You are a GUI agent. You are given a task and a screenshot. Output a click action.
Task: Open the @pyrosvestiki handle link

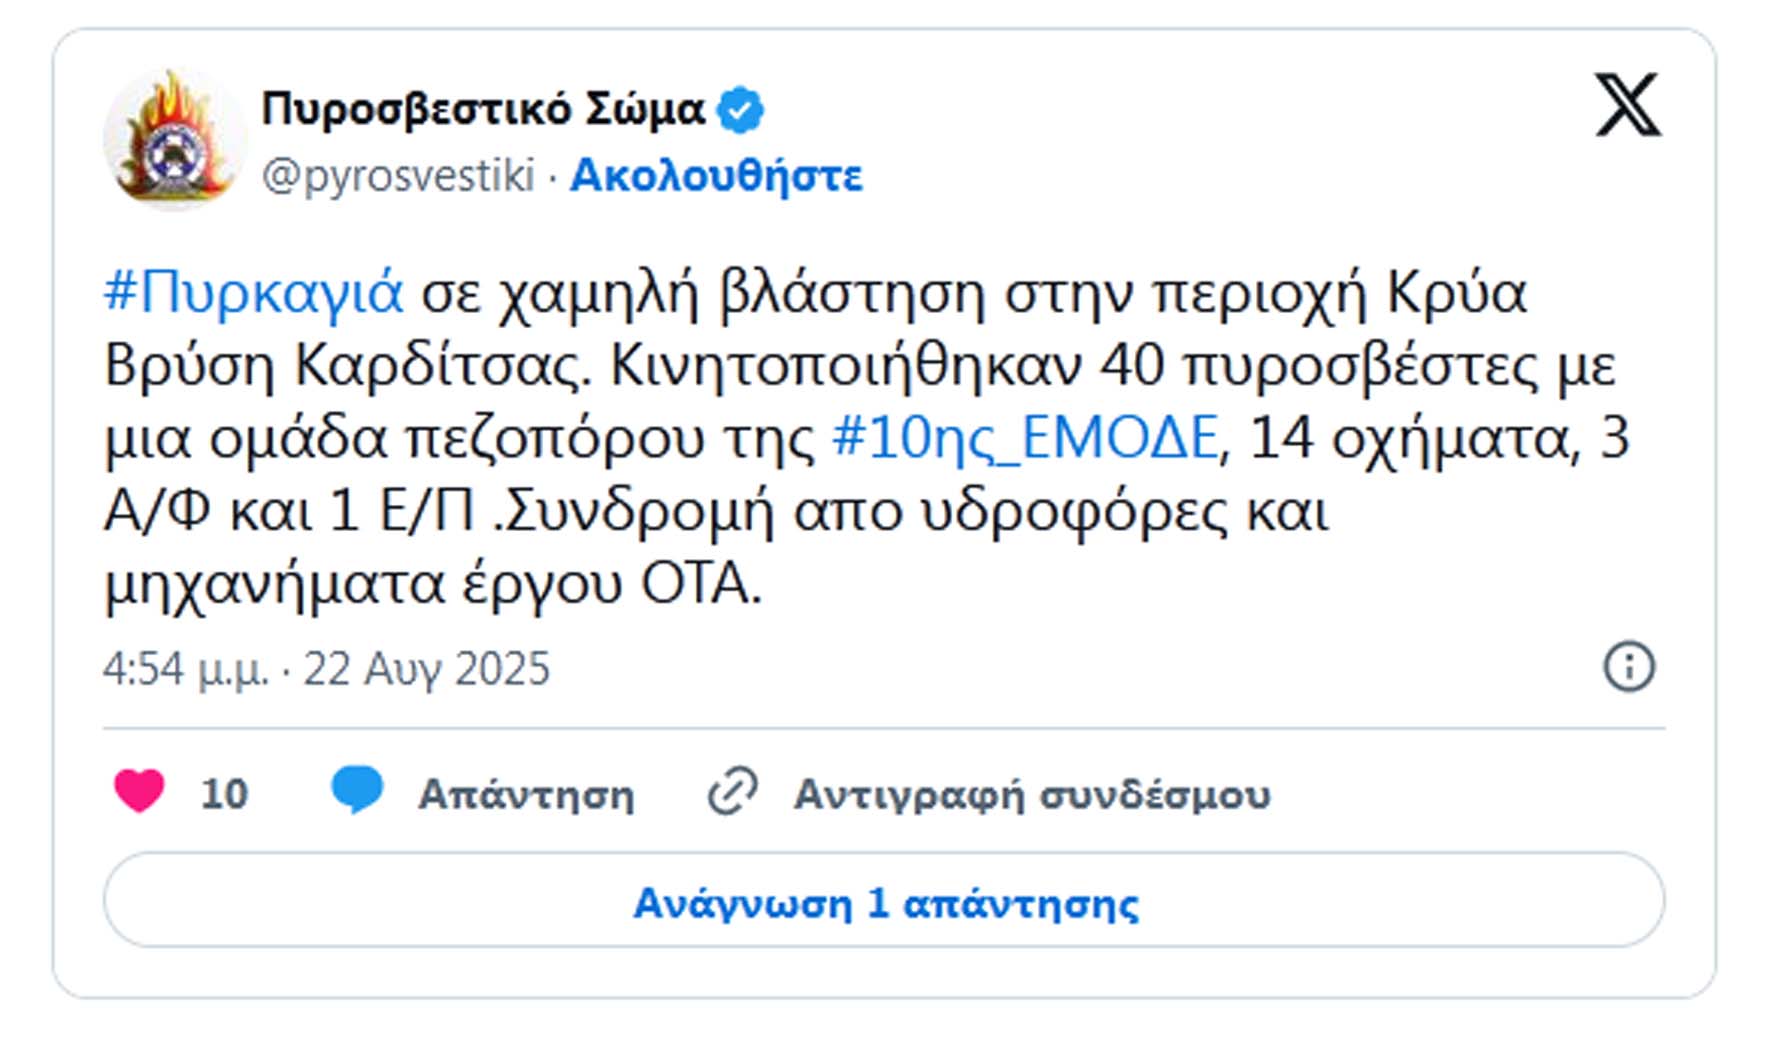click(x=398, y=176)
